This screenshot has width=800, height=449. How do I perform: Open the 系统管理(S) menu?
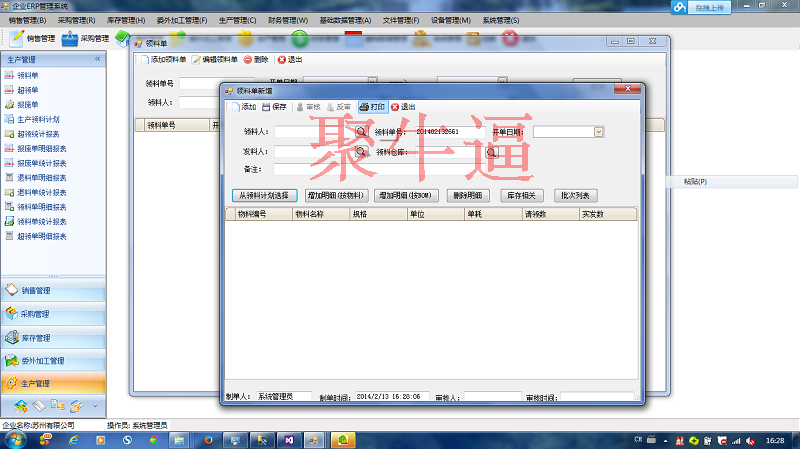tap(501, 20)
